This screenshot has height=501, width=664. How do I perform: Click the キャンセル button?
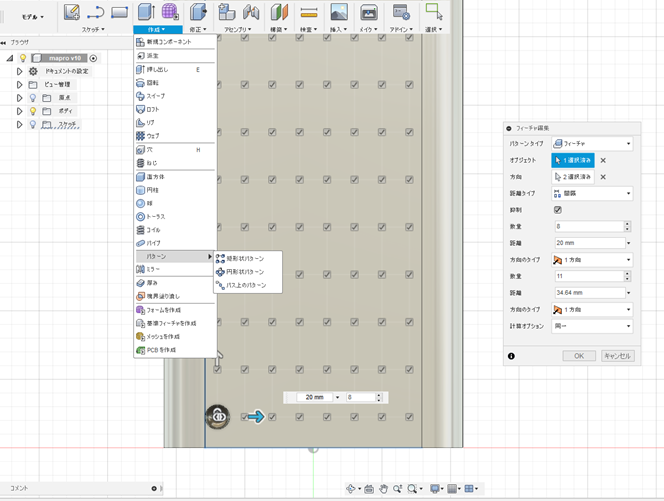pyautogui.click(x=617, y=356)
